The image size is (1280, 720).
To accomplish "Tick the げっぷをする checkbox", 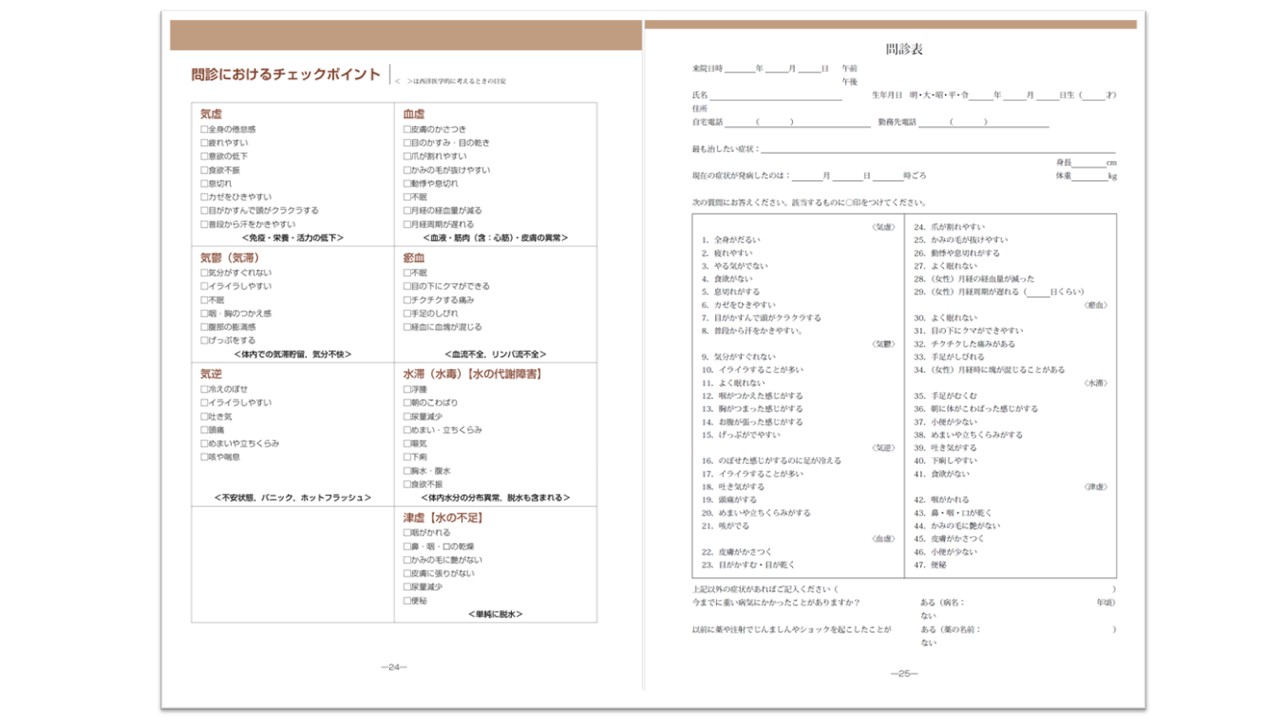I will [x=204, y=341].
